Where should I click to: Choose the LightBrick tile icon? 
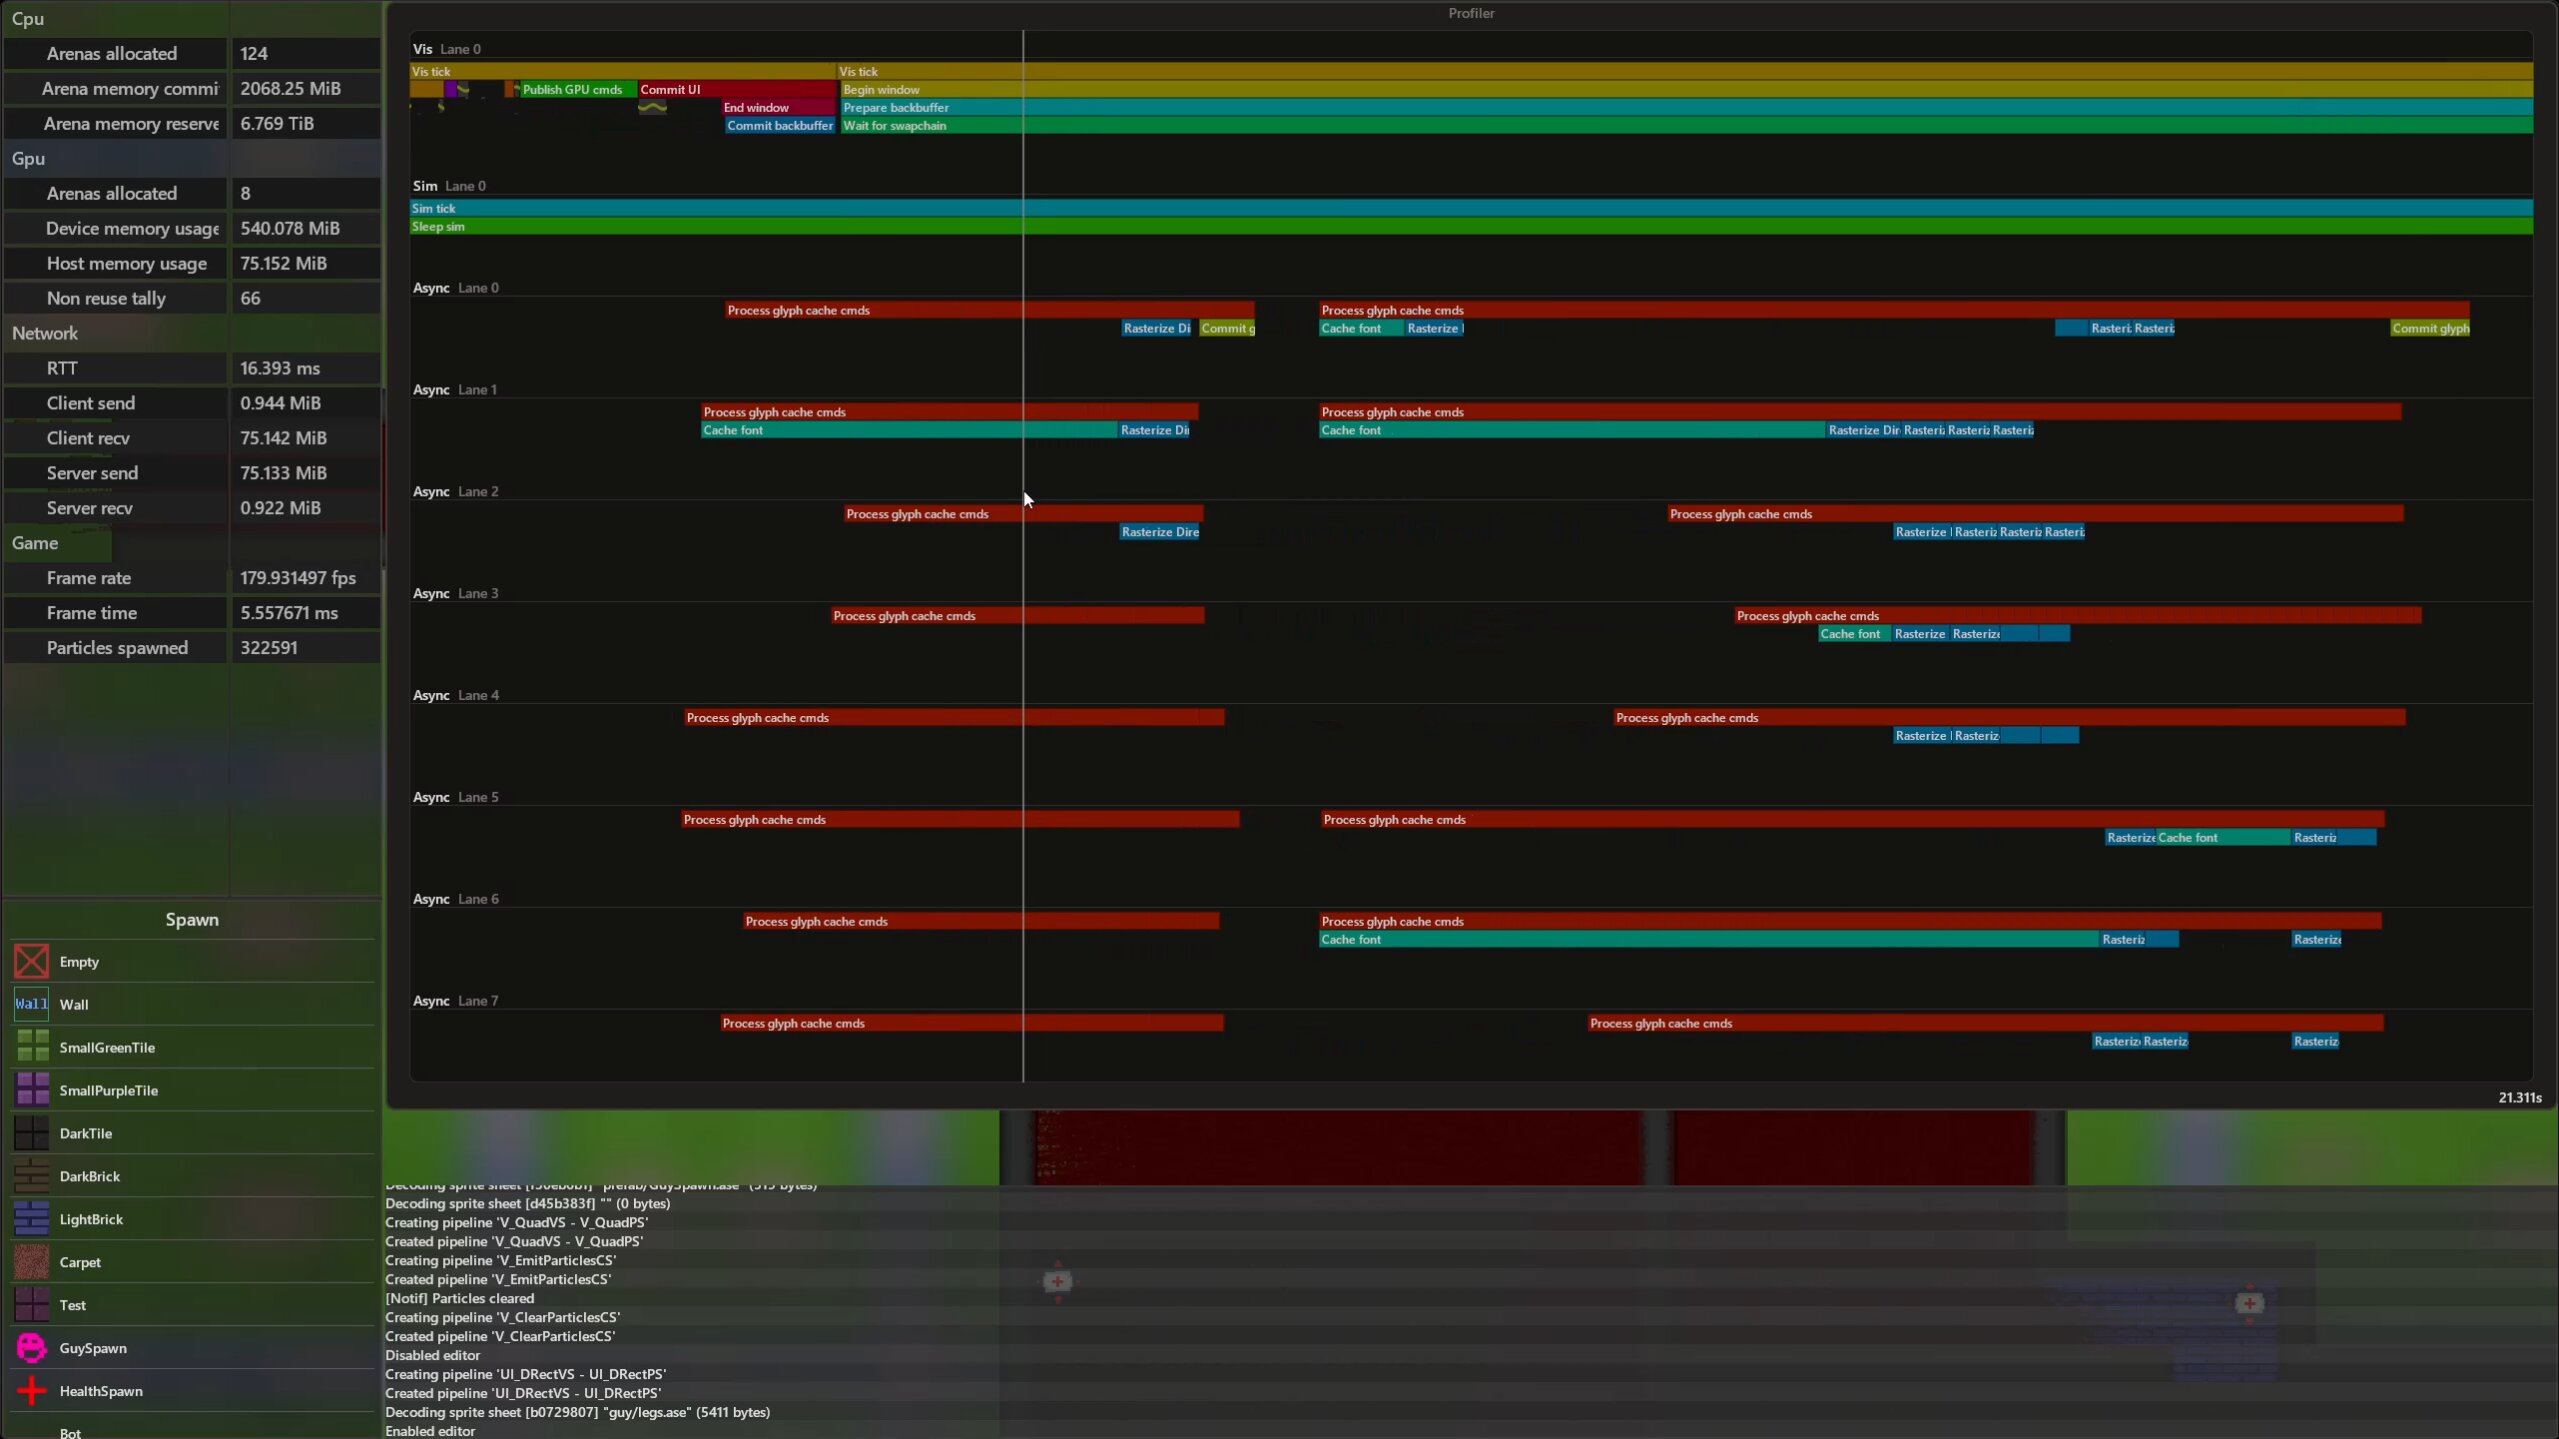point(31,1219)
